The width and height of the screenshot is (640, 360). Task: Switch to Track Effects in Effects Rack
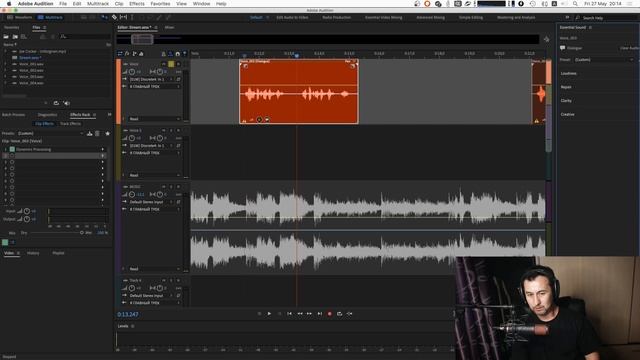(70, 124)
